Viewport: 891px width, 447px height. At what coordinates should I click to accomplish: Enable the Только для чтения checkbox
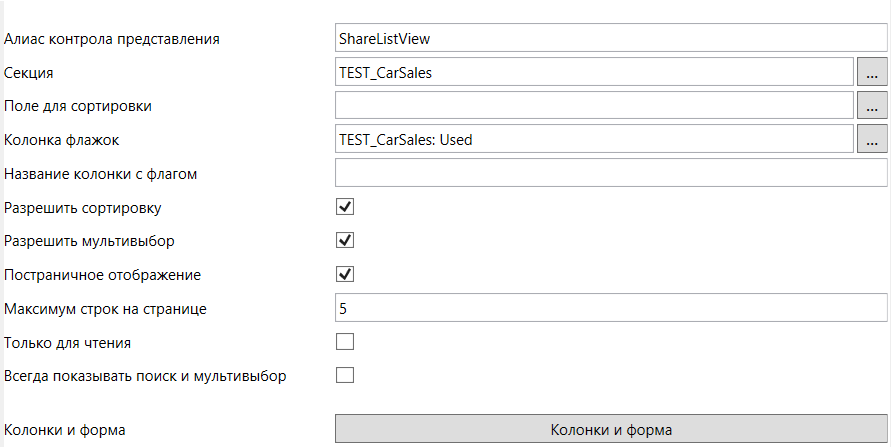pyautogui.click(x=345, y=342)
